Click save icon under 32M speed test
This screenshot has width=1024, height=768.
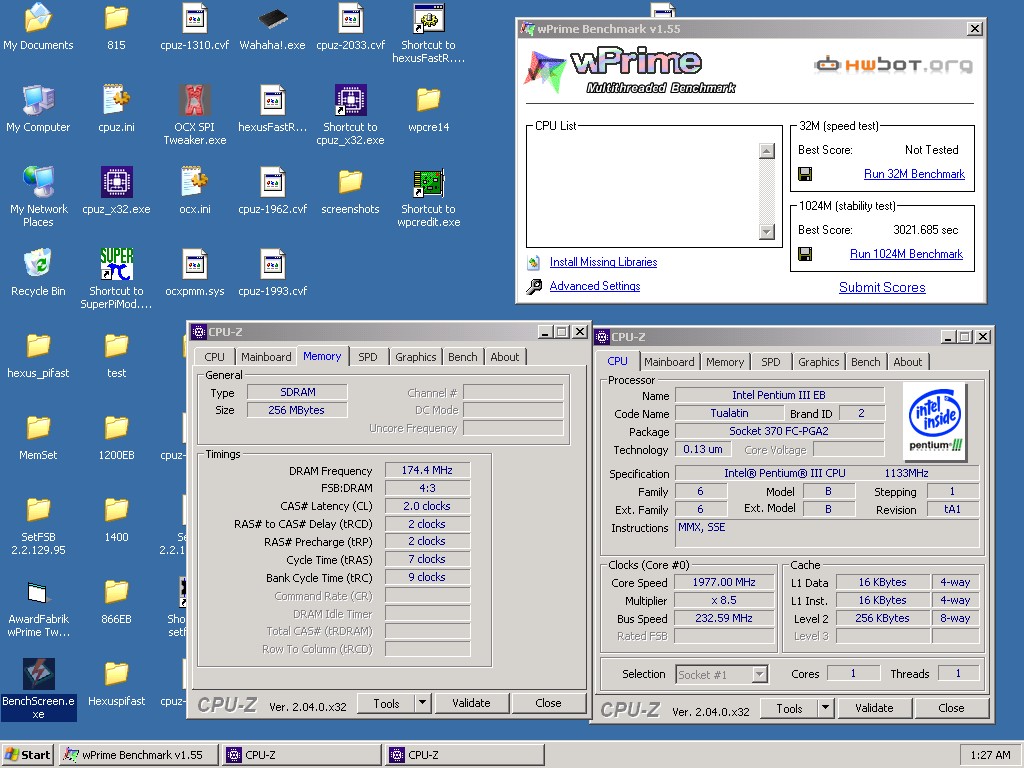[x=805, y=174]
